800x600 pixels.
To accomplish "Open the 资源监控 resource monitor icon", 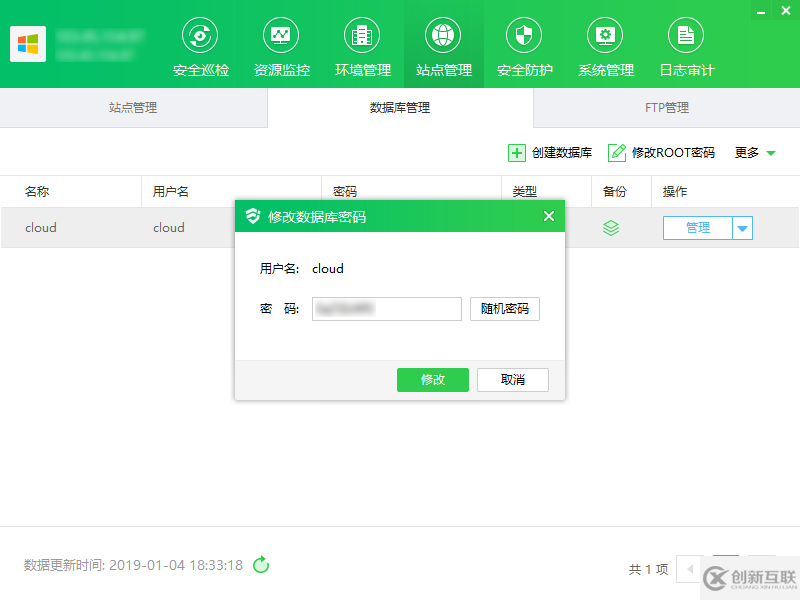I will (281, 35).
